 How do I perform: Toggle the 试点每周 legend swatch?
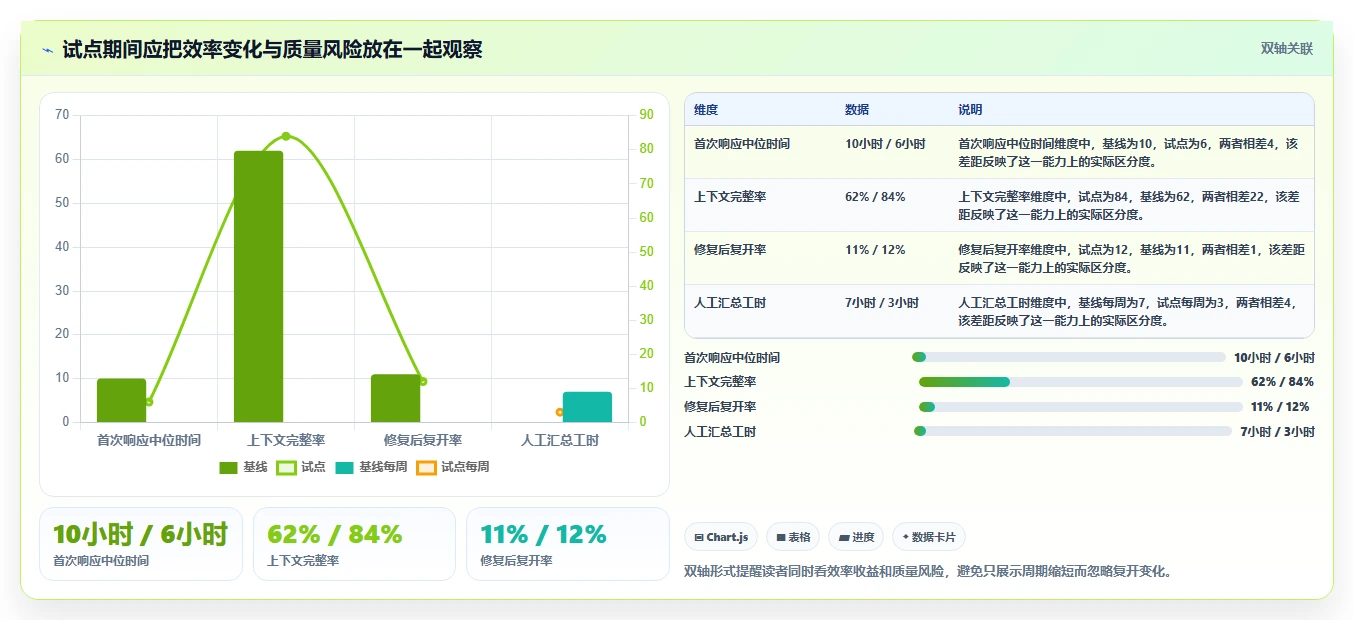tap(426, 467)
